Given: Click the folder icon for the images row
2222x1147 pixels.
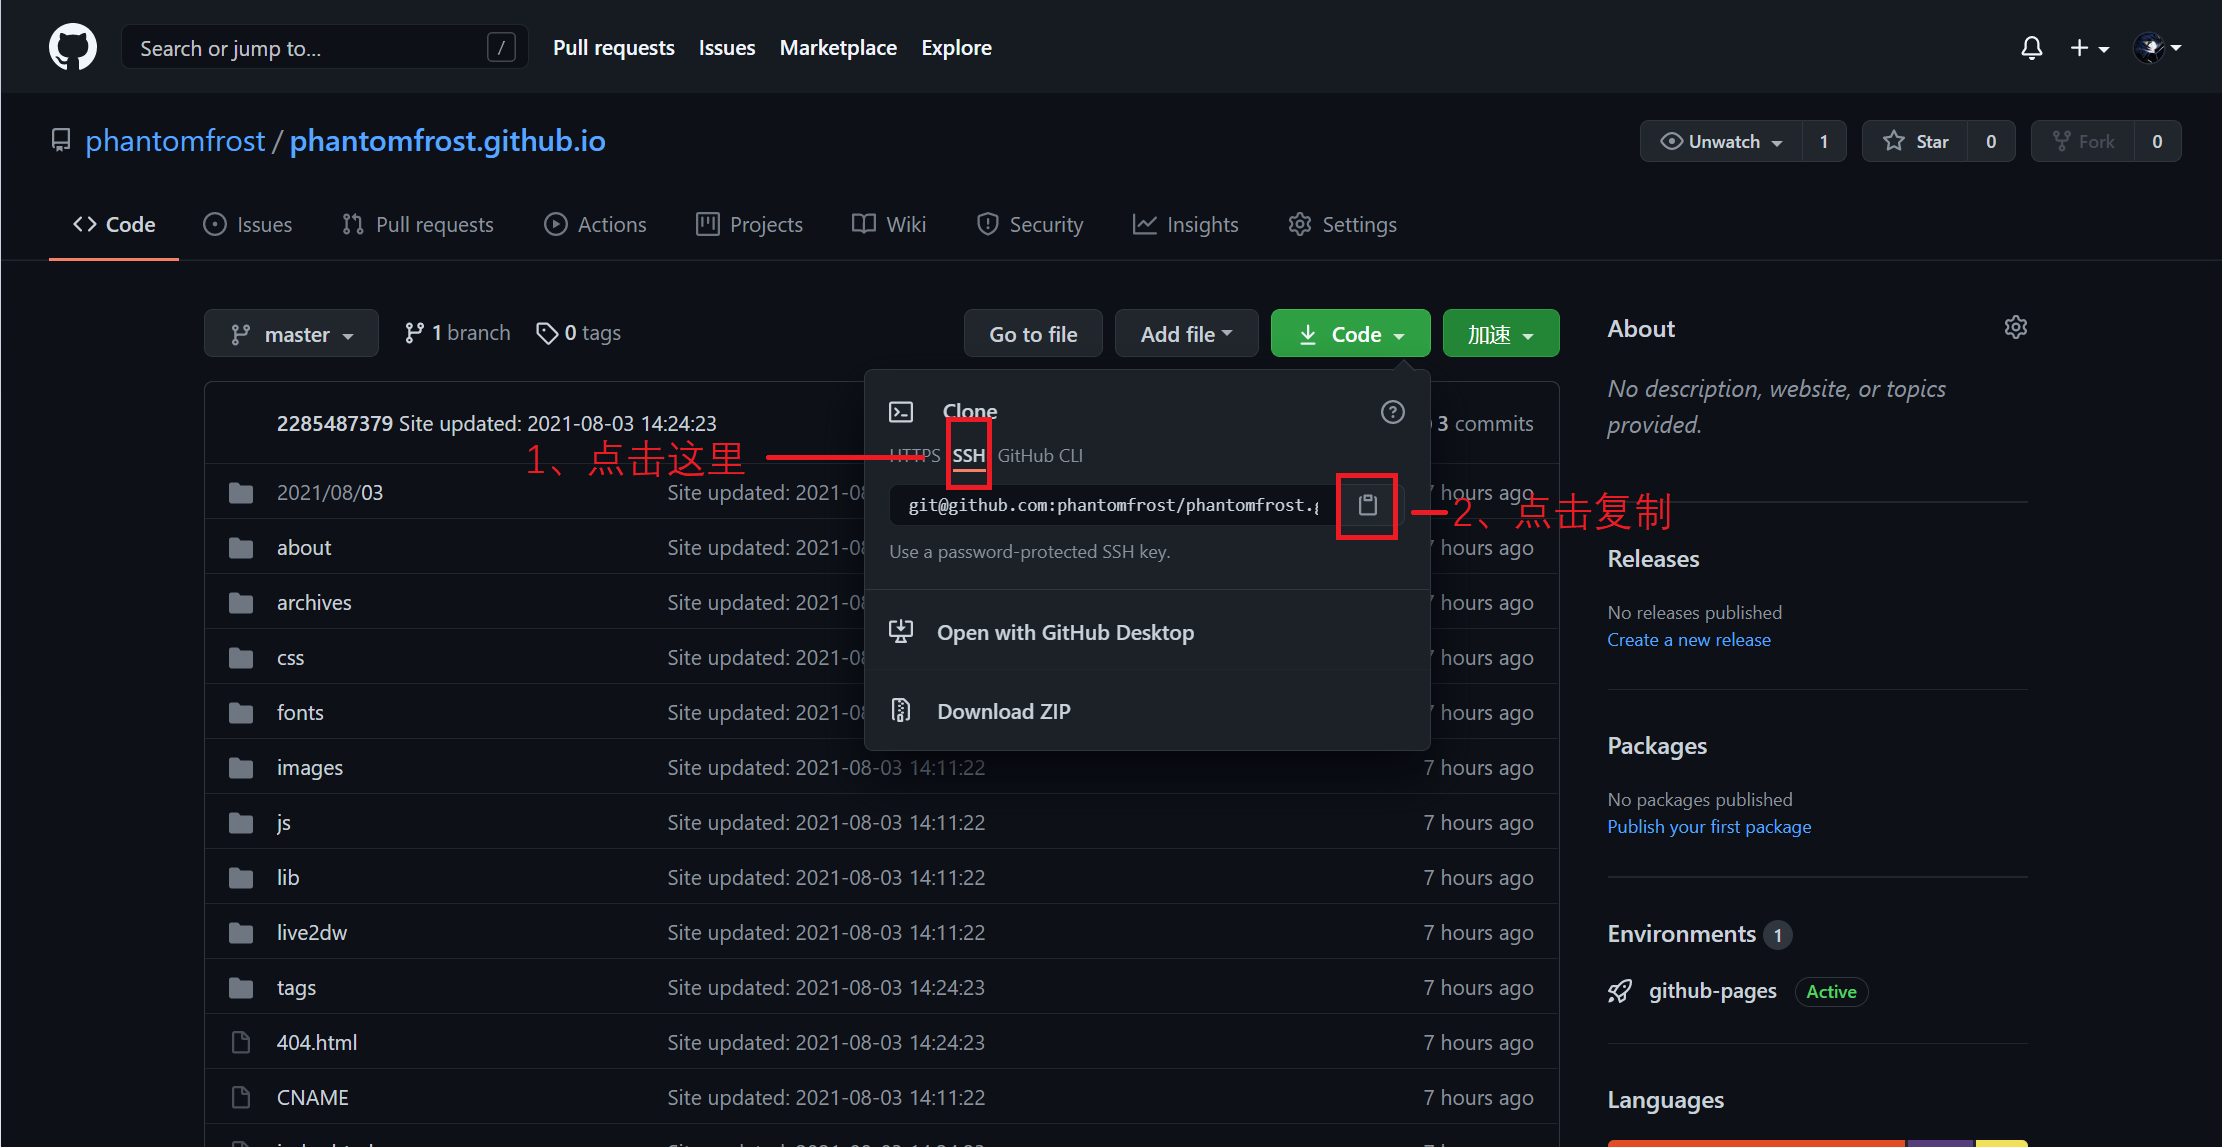Looking at the screenshot, I should click(241, 767).
